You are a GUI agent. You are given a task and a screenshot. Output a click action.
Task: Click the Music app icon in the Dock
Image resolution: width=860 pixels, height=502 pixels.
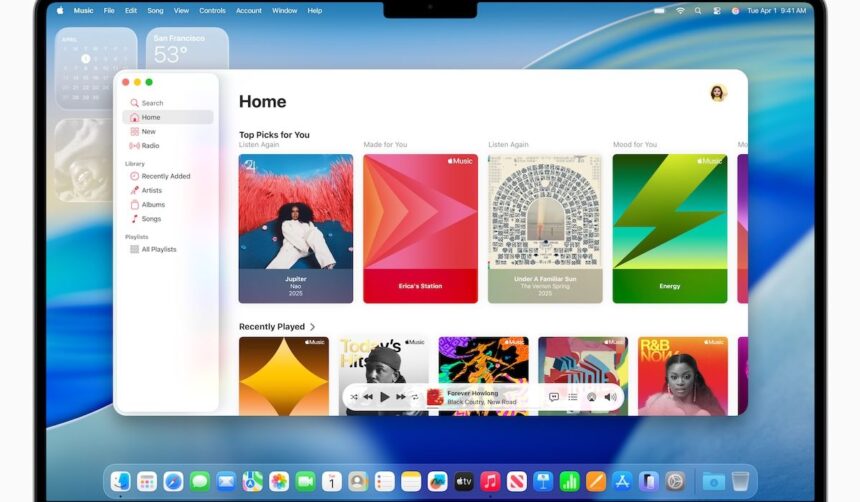coord(490,482)
